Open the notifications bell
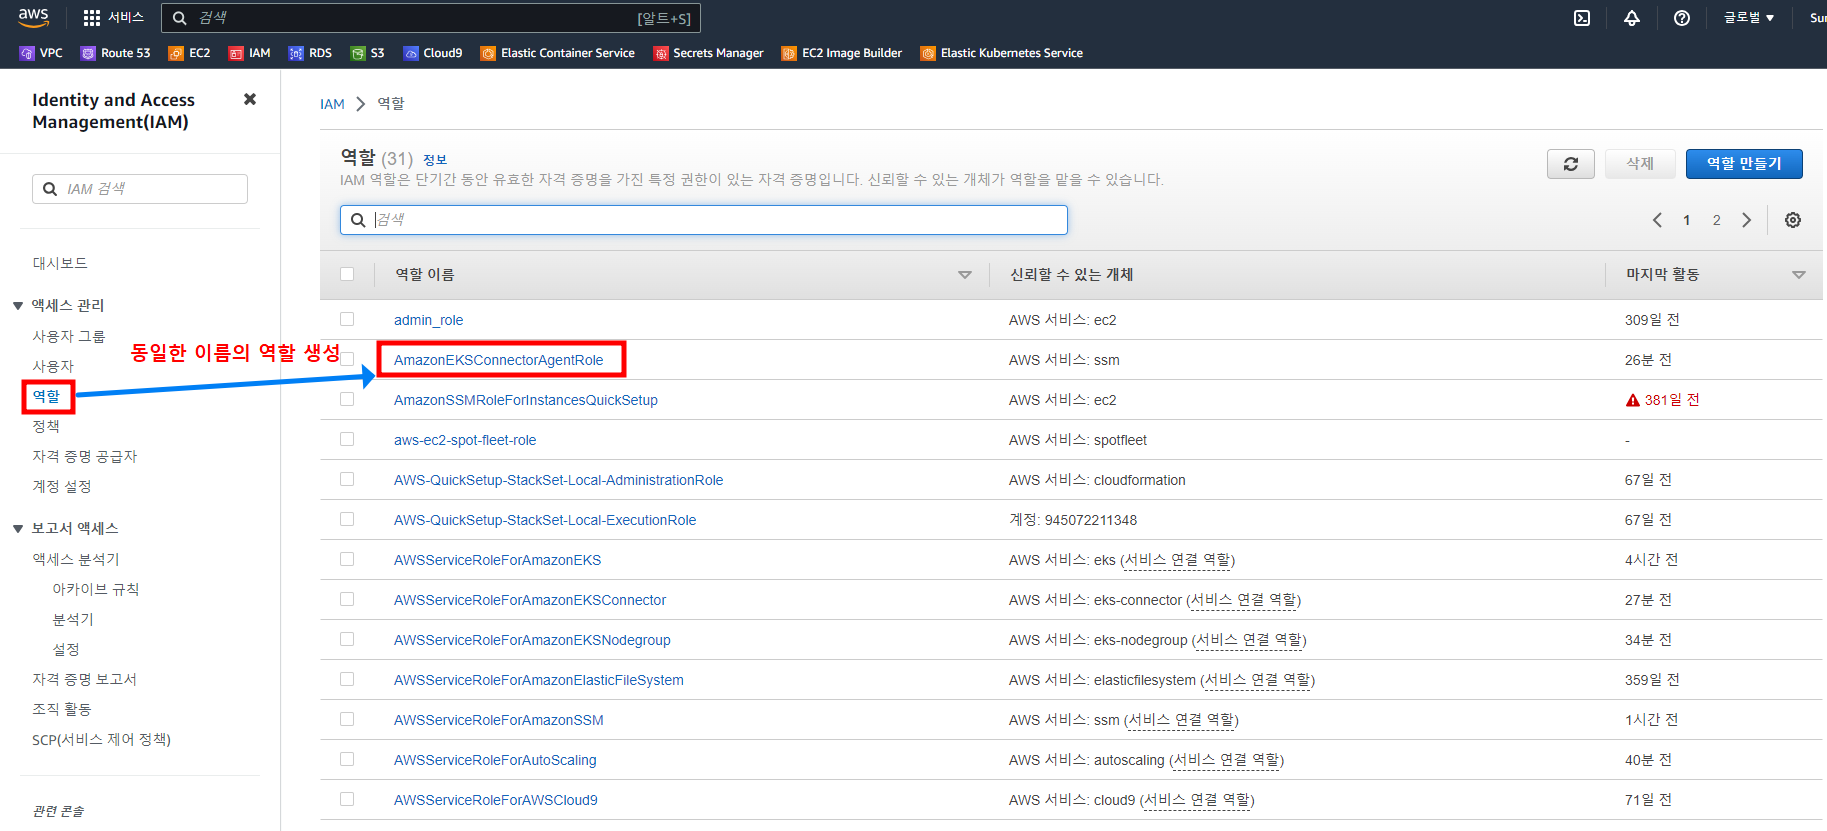The height and width of the screenshot is (831, 1827). (x=1632, y=18)
